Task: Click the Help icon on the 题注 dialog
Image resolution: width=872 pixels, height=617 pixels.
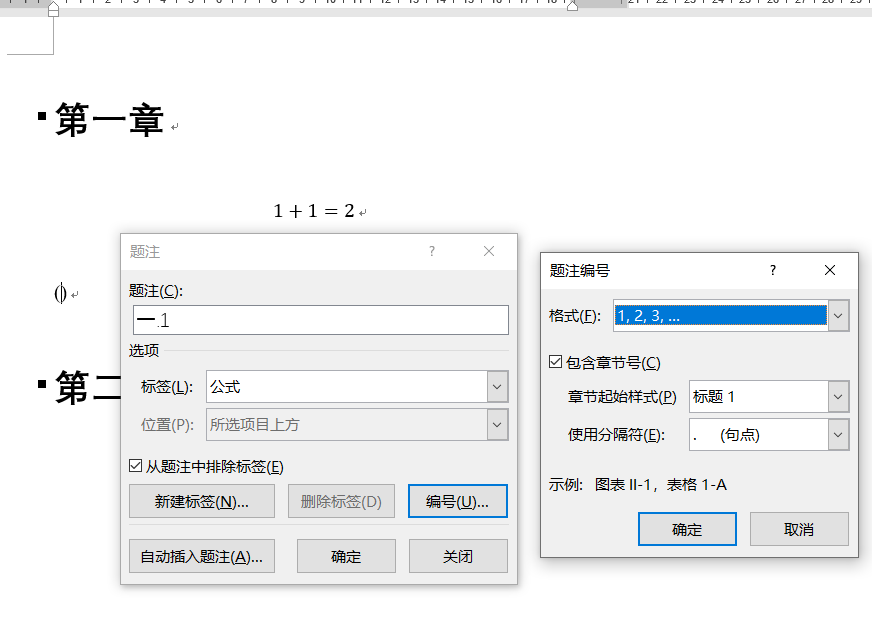Action: [431, 251]
